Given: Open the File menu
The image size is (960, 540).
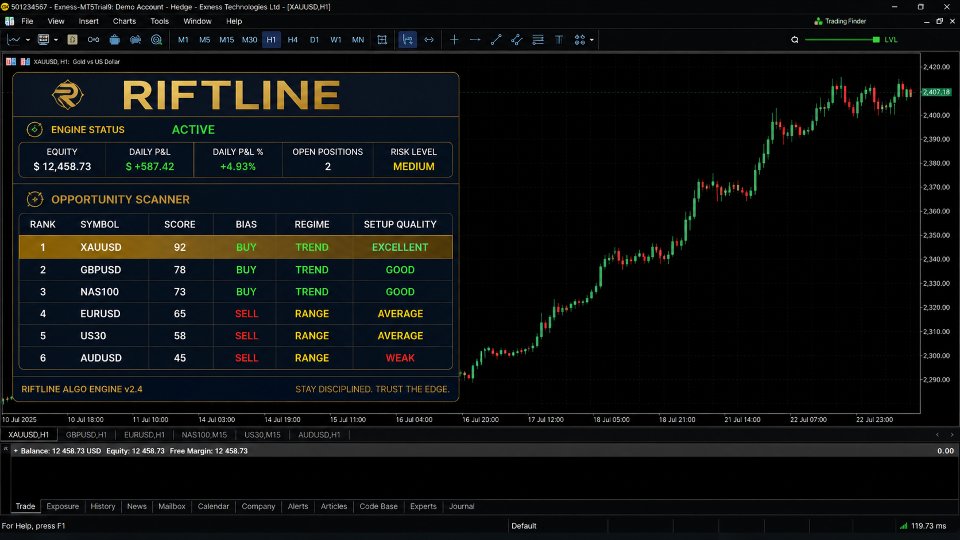Looking at the screenshot, I should 28,21.
